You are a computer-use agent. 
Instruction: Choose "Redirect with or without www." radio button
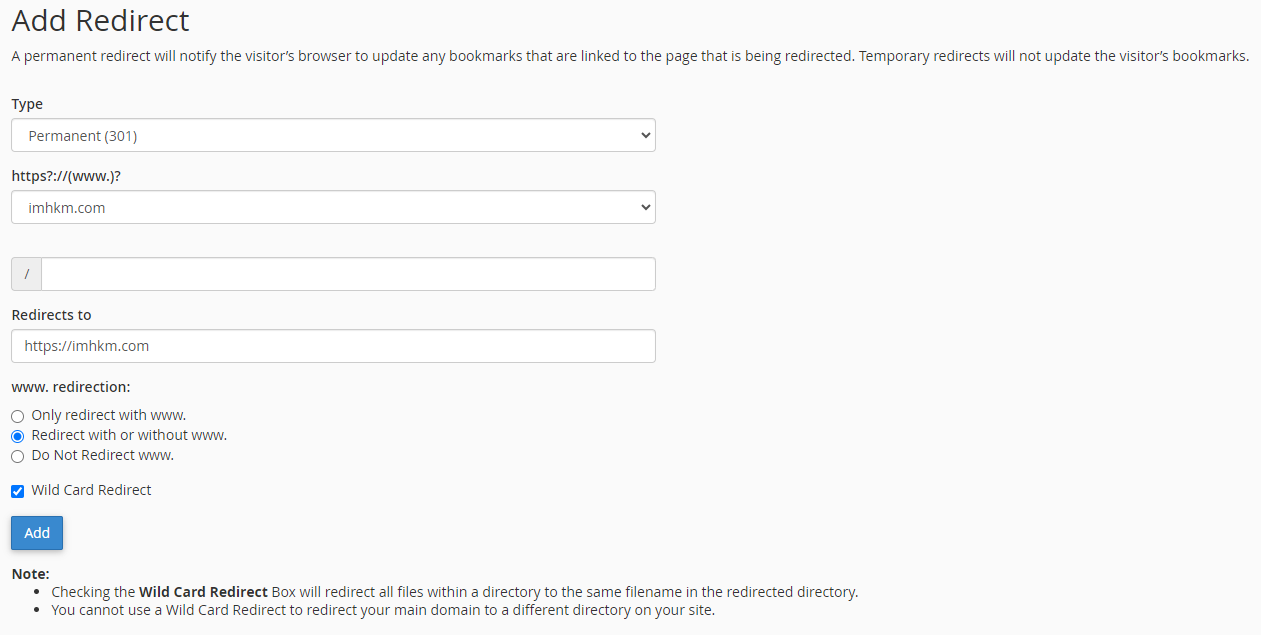(17, 436)
